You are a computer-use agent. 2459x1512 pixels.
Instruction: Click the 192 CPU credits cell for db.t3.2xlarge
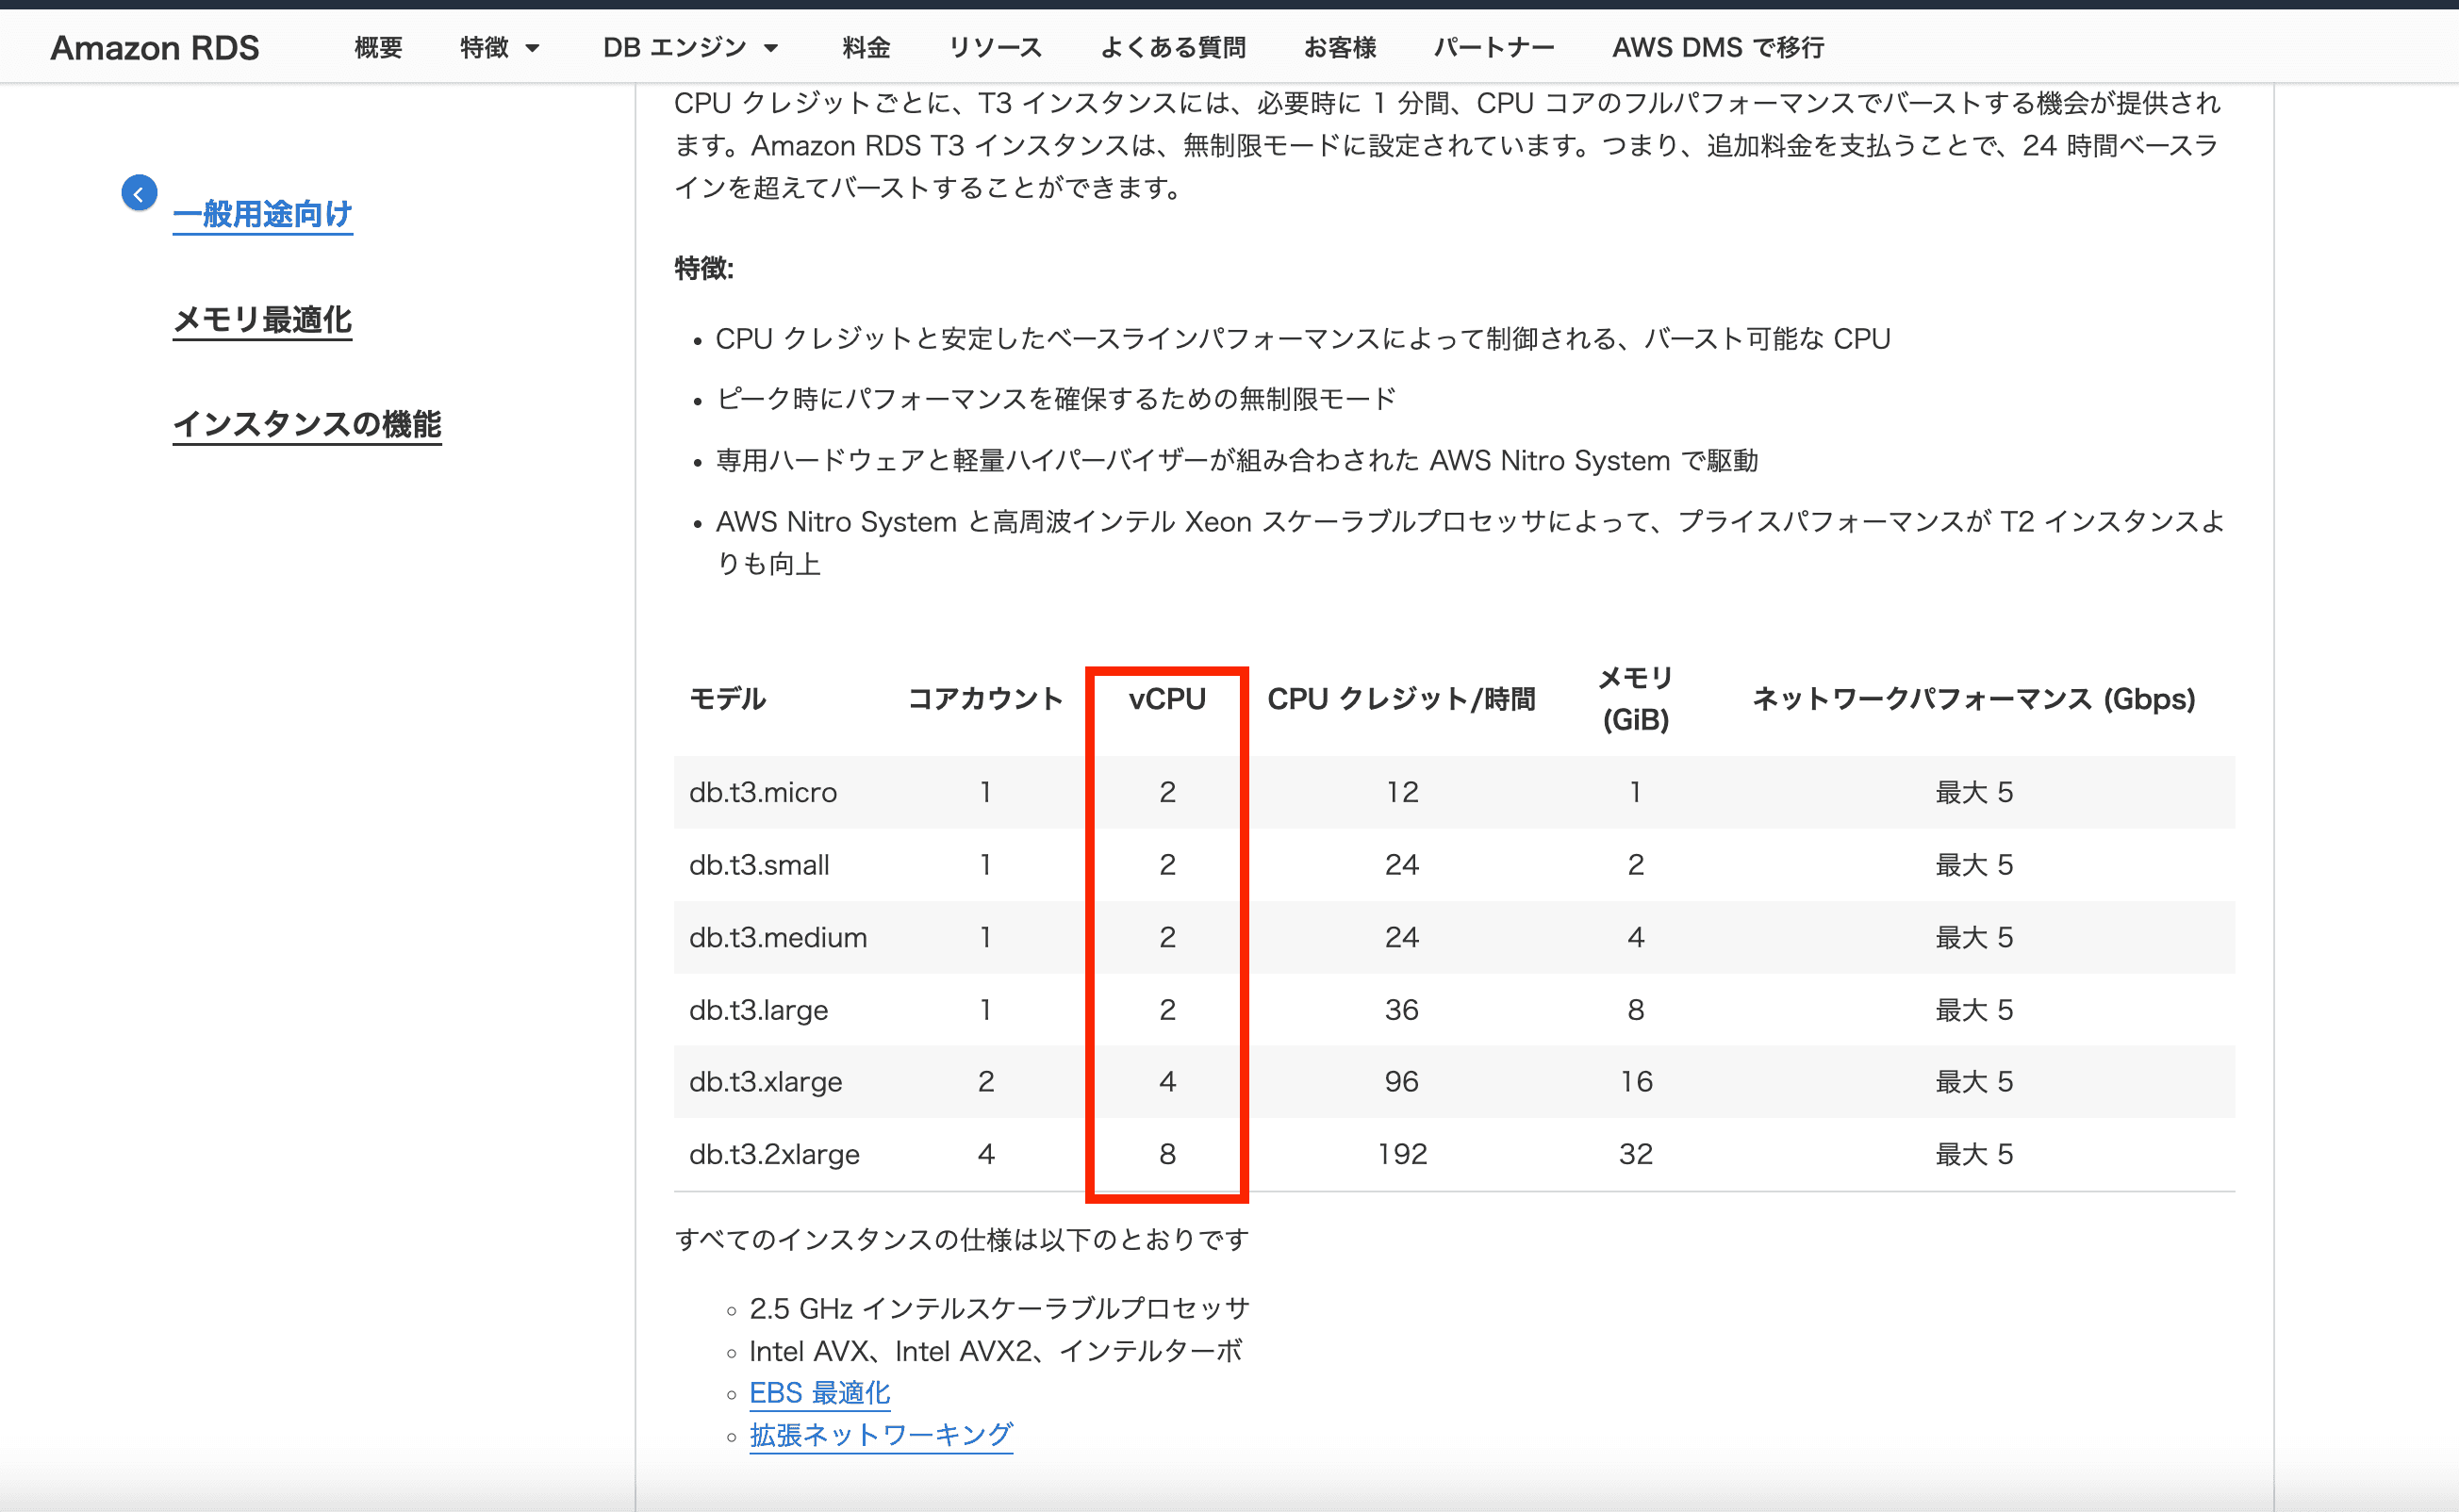[x=1401, y=1154]
